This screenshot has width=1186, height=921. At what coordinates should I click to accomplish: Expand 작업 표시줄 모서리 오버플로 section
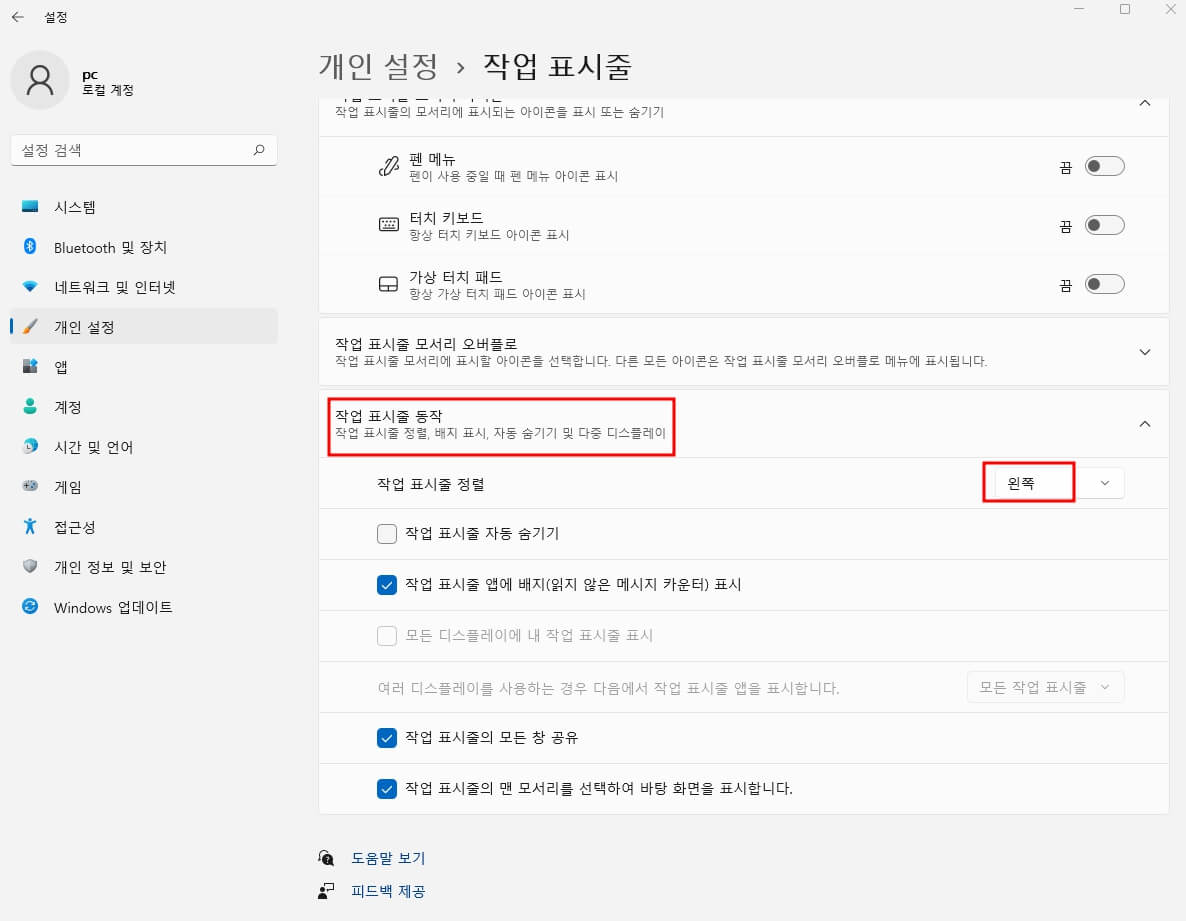[1144, 352]
